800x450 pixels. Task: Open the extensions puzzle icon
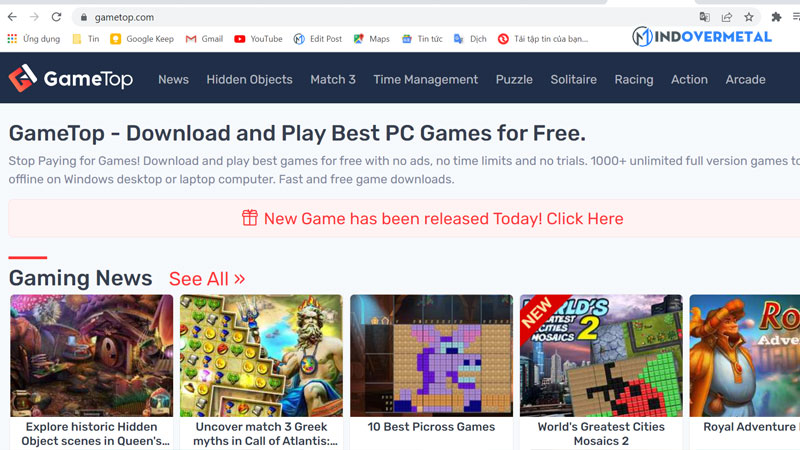776,17
